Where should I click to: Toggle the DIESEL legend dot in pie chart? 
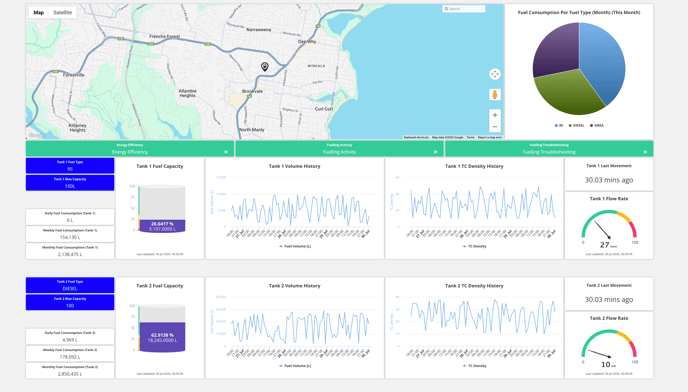(570, 126)
